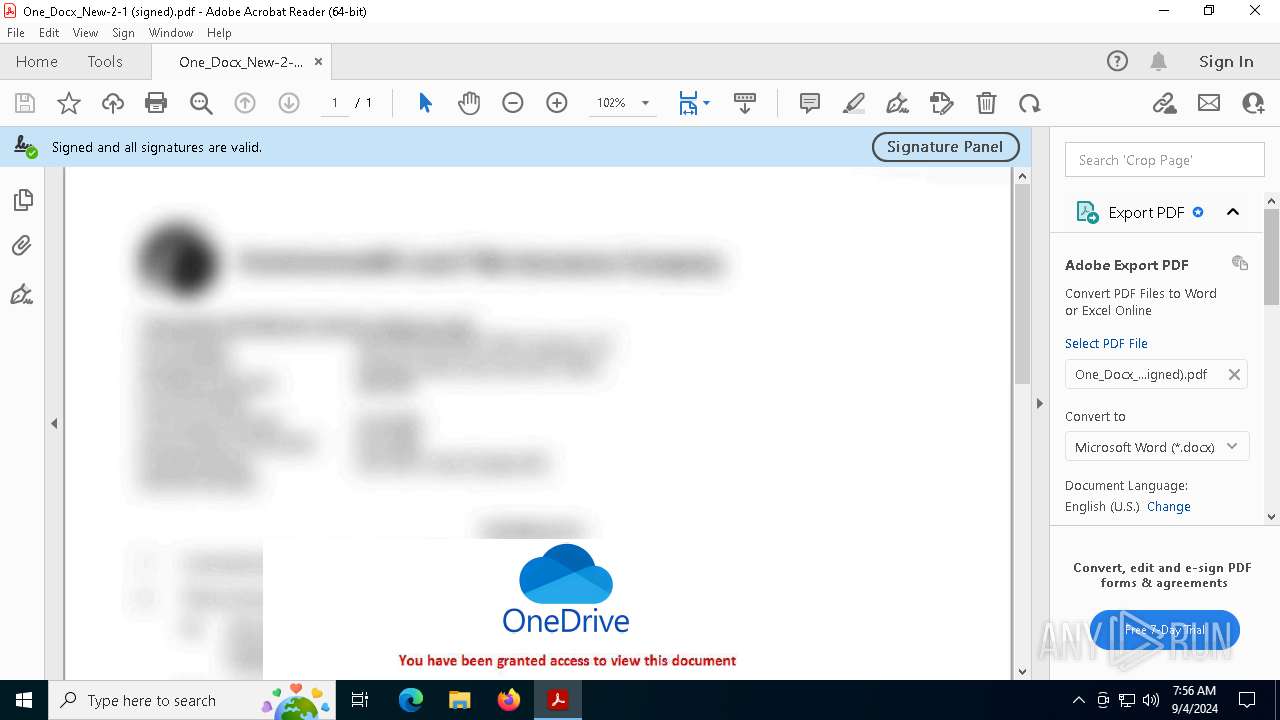Upload file to cloud icon
Image resolution: width=1280 pixels, height=720 pixels.
click(113, 103)
